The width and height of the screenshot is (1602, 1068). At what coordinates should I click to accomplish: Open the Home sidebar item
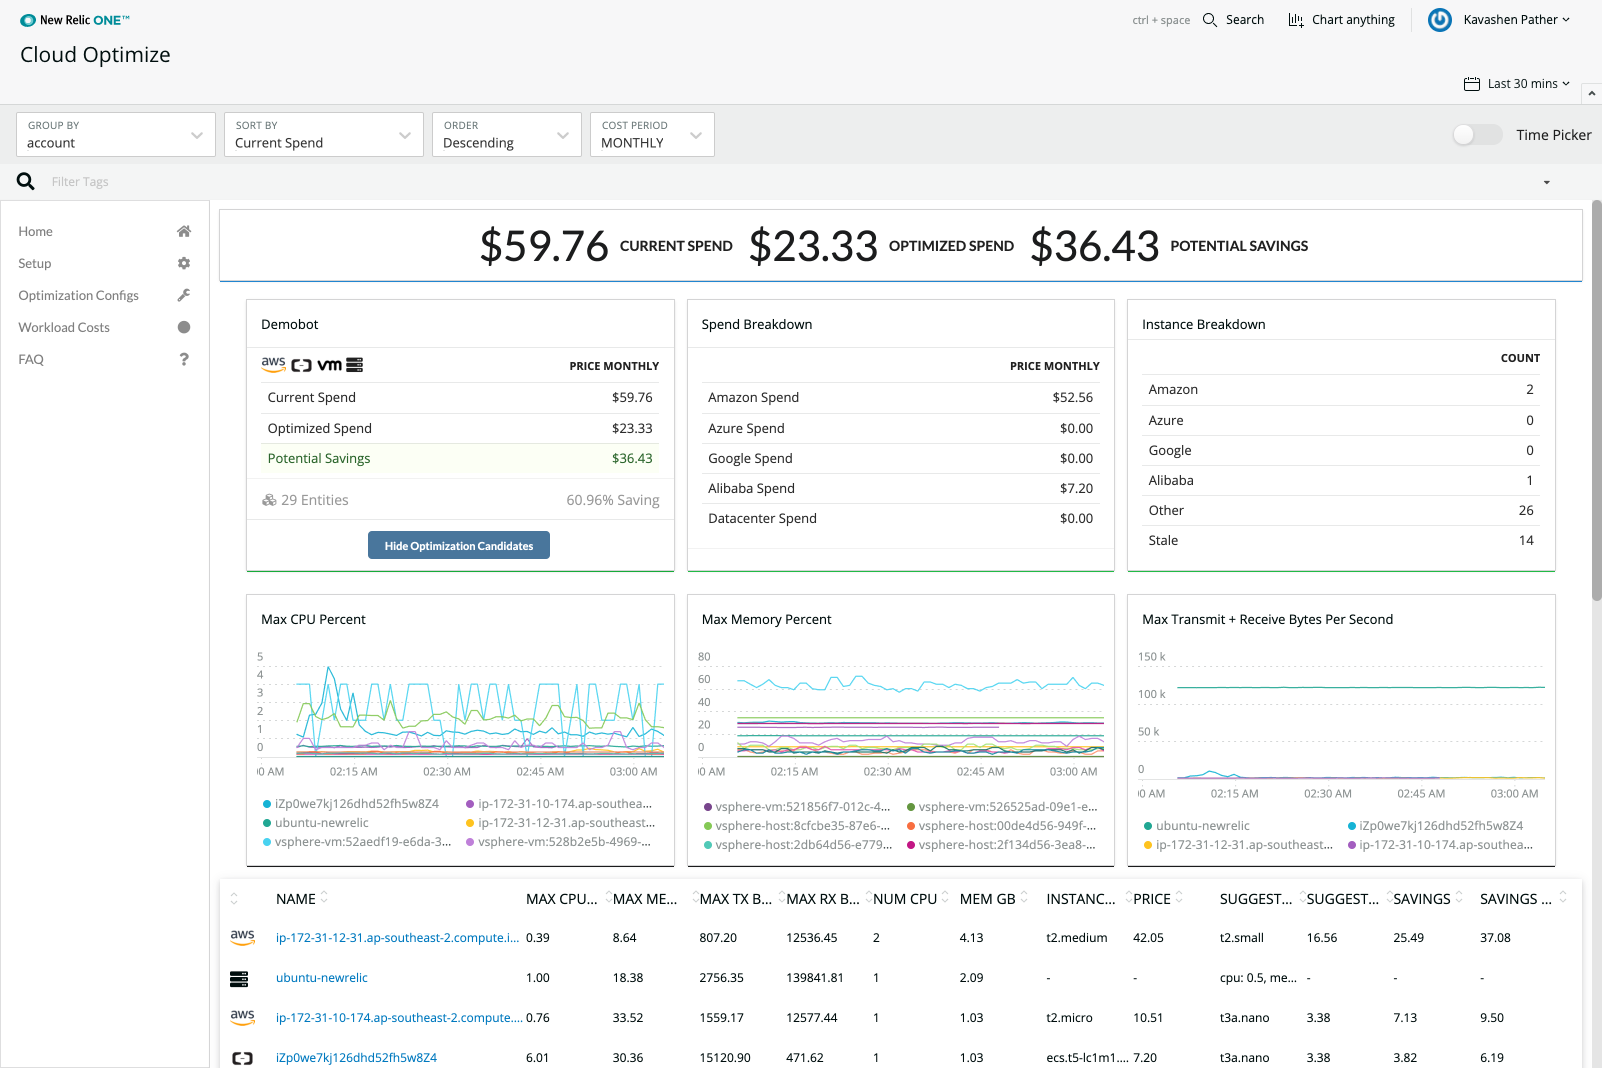point(104,231)
